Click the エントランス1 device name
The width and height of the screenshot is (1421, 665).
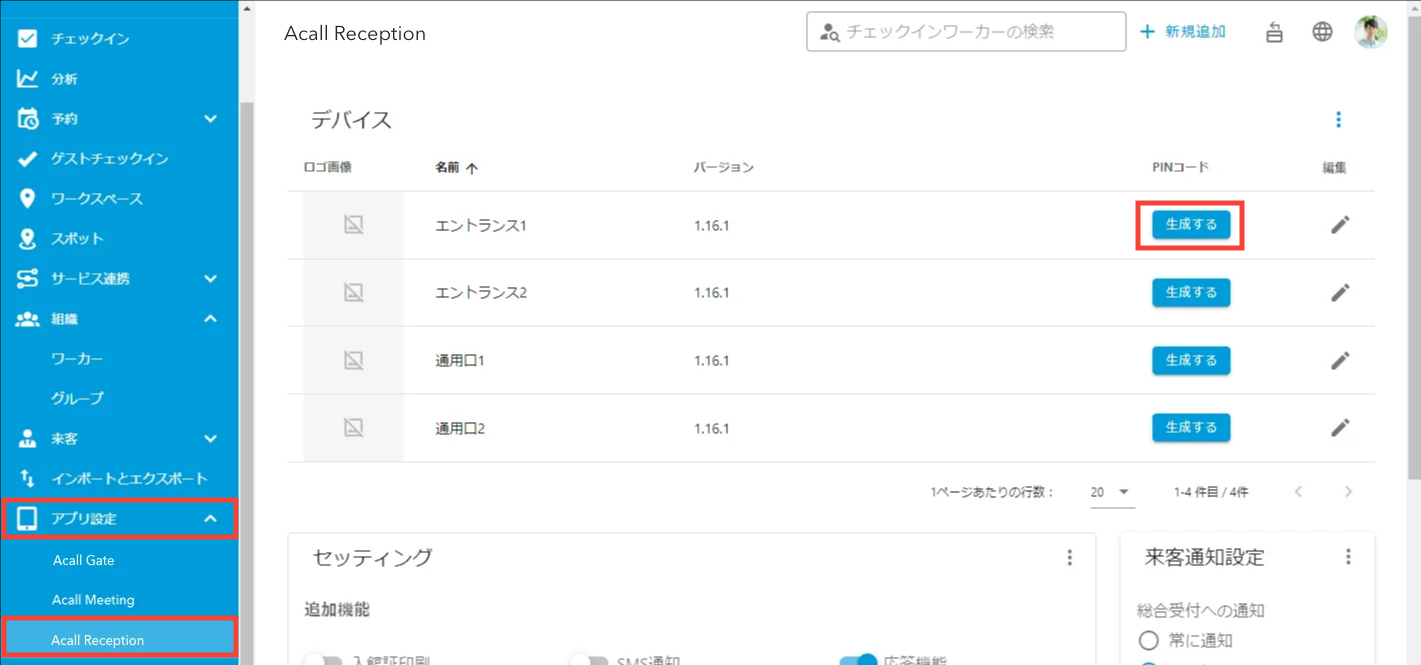480,226
